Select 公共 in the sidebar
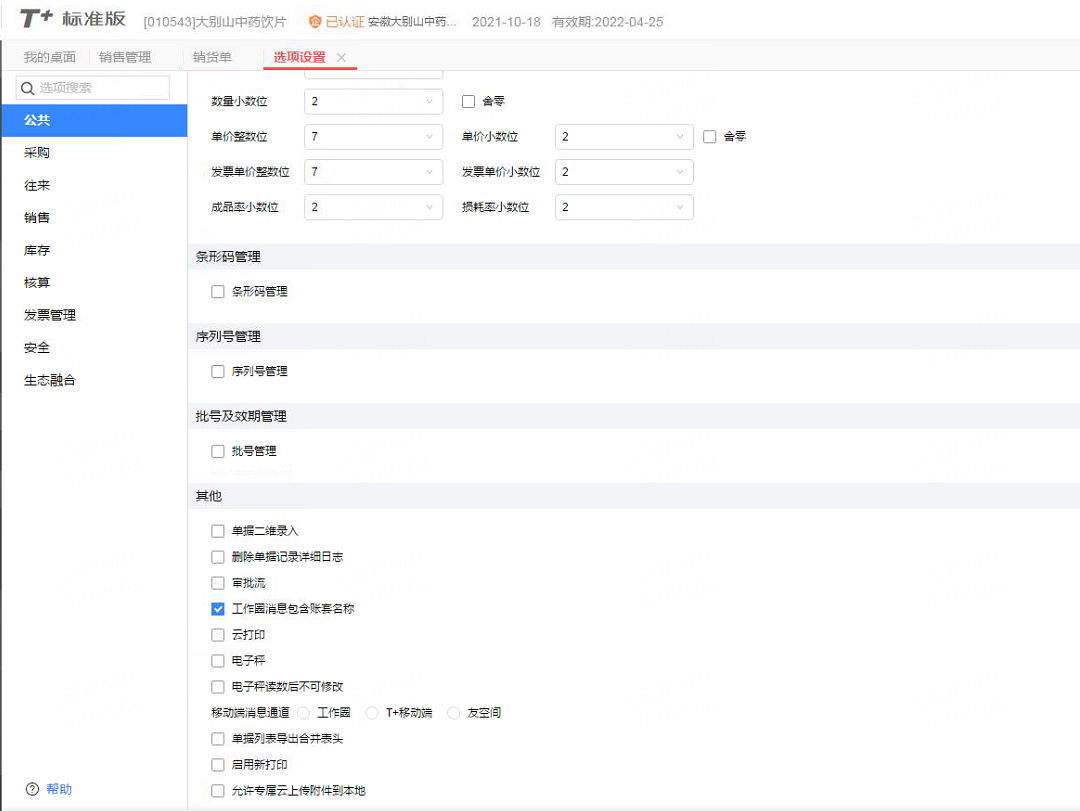This screenshot has width=1080, height=811. click(x=94, y=121)
